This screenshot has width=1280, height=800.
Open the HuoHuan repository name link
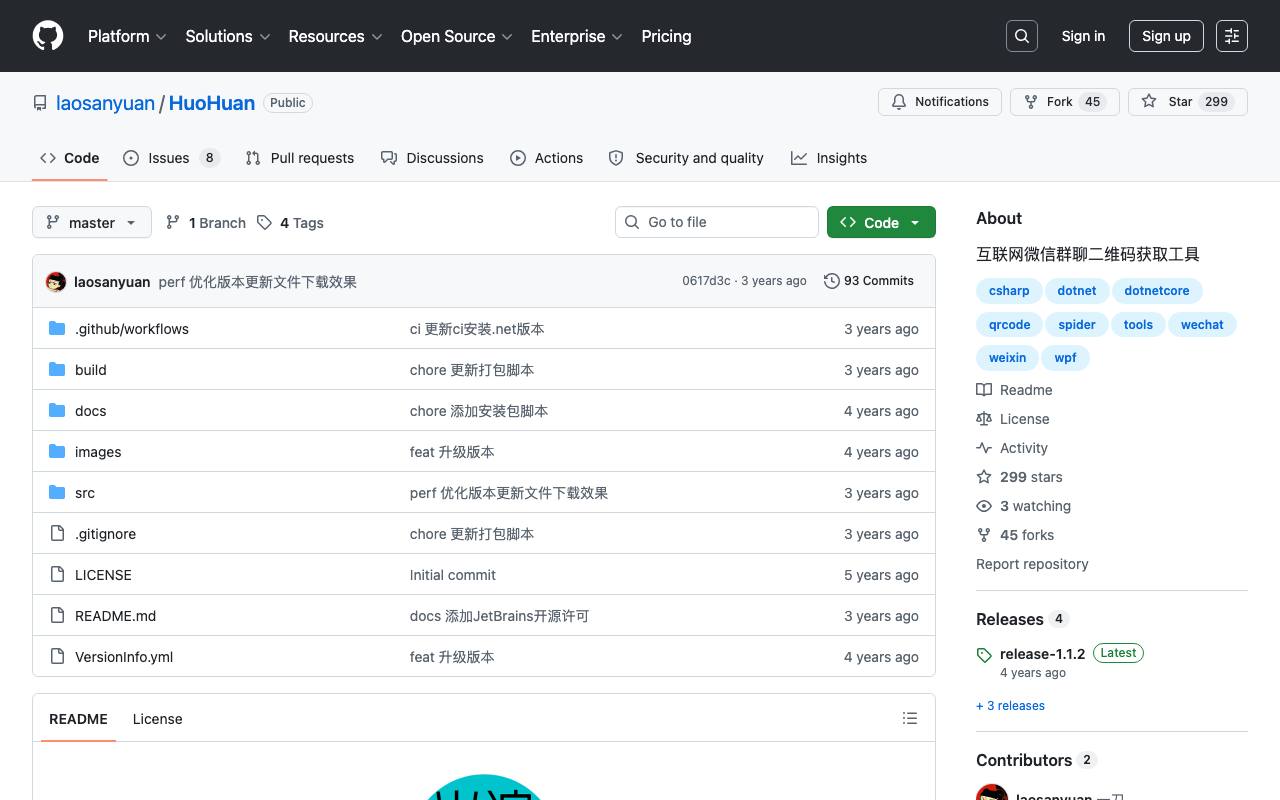pos(212,103)
